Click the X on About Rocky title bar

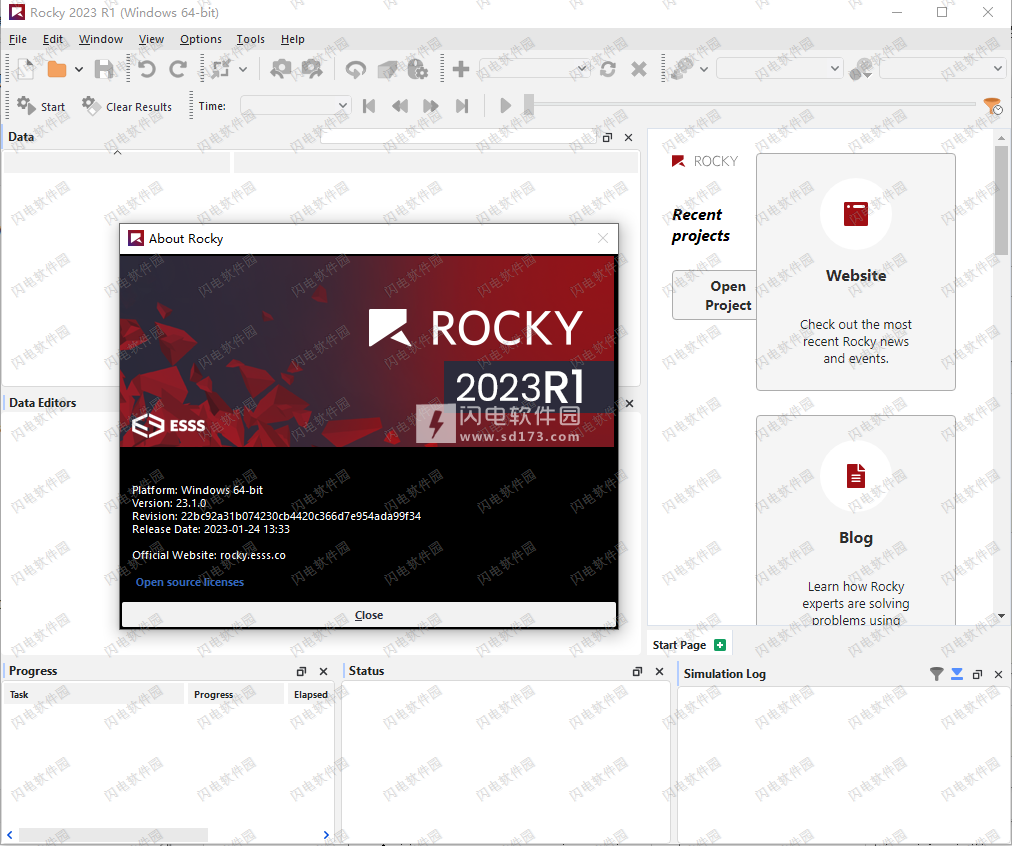pos(603,238)
